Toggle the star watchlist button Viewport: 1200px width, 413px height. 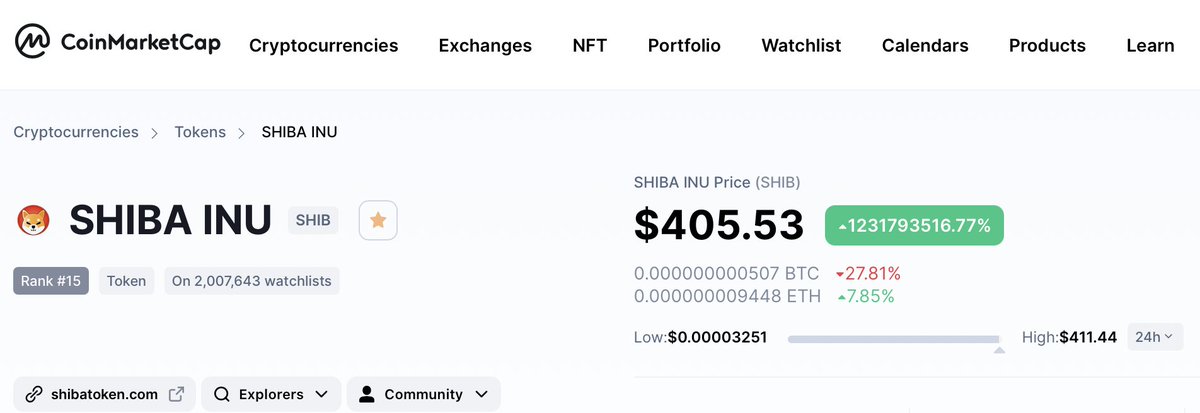tap(378, 220)
